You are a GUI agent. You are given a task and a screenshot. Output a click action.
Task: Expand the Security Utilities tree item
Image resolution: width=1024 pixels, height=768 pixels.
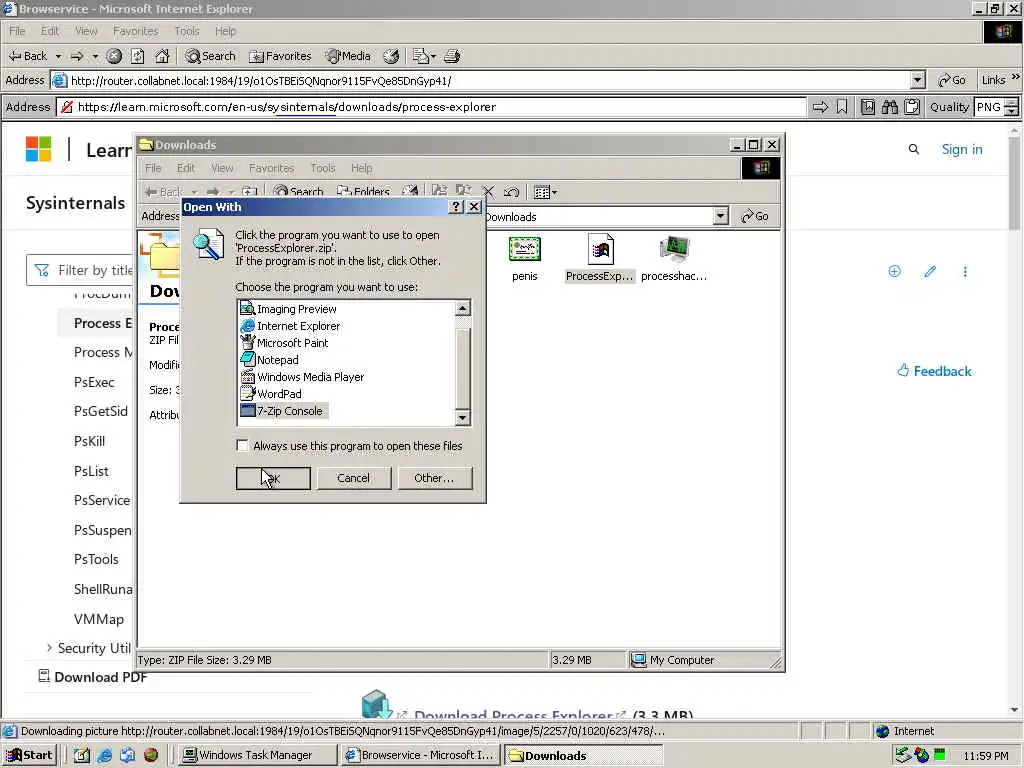[x=49, y=648]
